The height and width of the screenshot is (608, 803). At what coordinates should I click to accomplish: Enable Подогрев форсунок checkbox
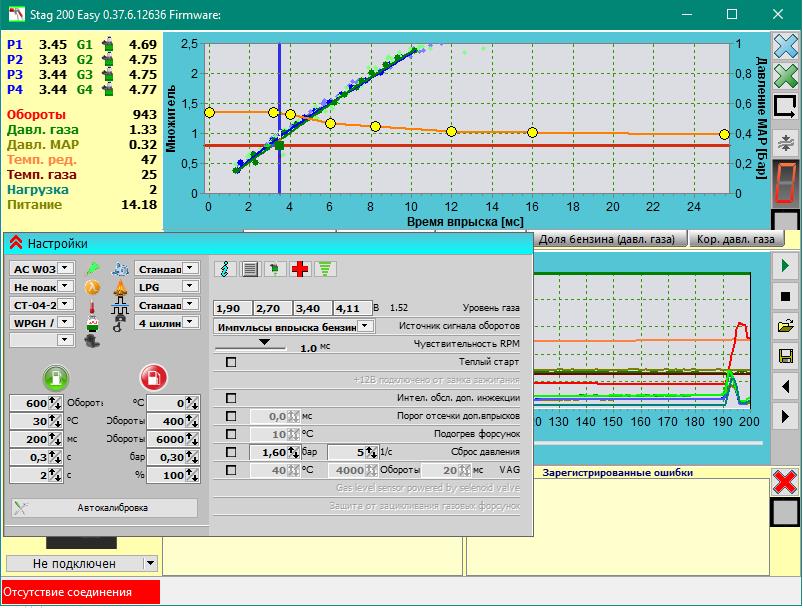231,434
